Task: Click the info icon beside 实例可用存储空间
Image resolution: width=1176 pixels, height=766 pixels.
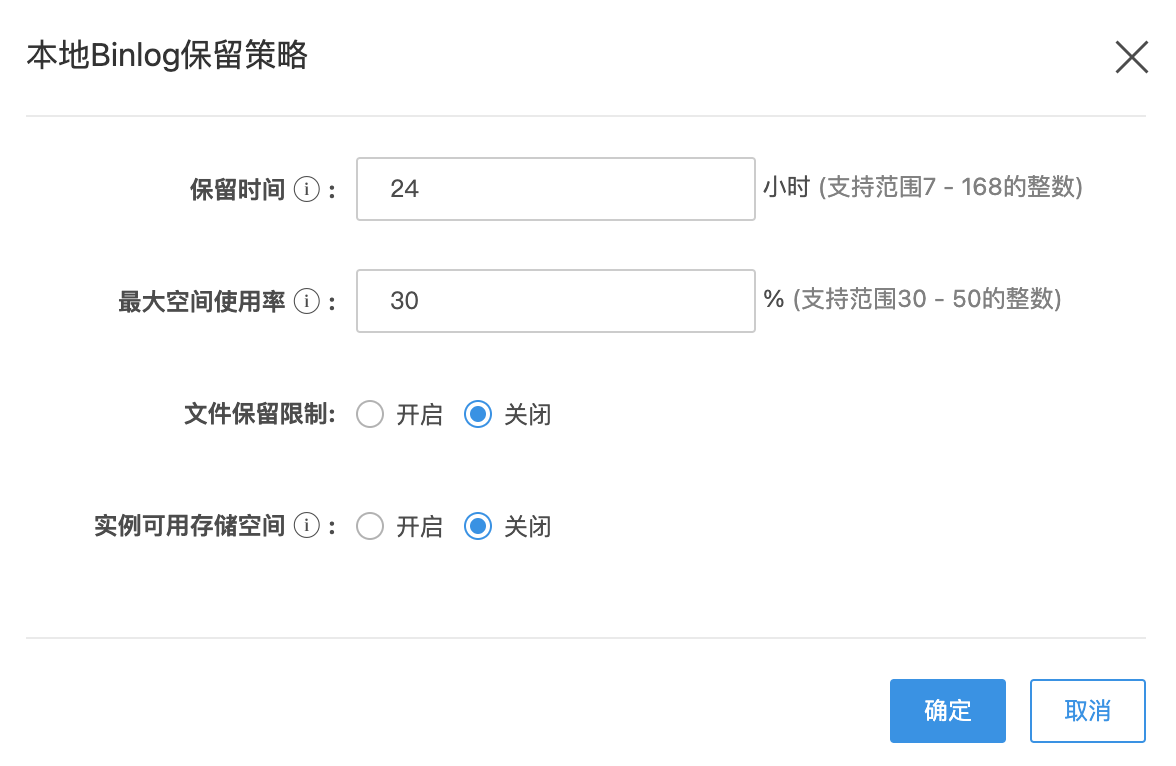Action: [306, 526]
